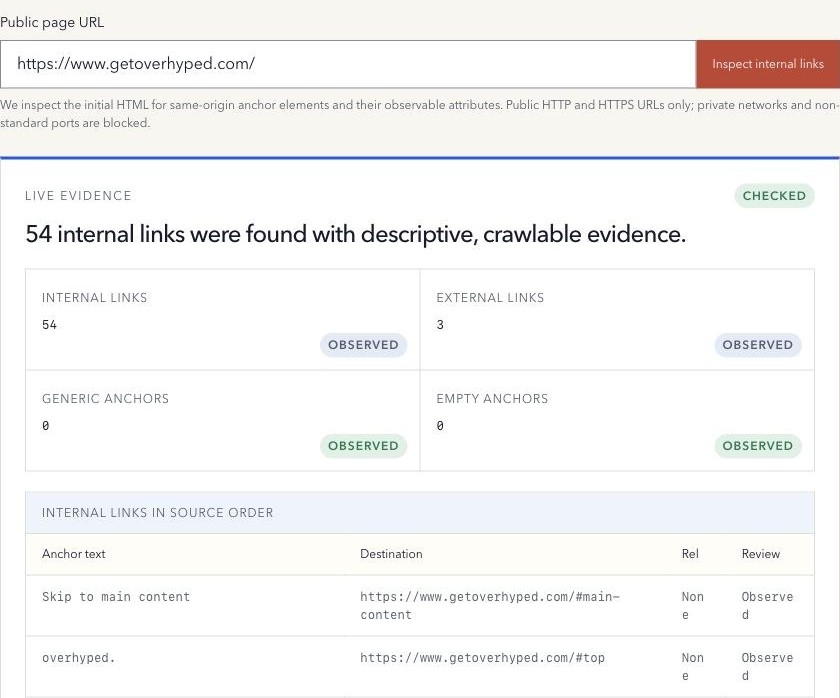The height and width of the screenshot is (698, 840).
Task: Click the Review column header
Action: (761, 554)
